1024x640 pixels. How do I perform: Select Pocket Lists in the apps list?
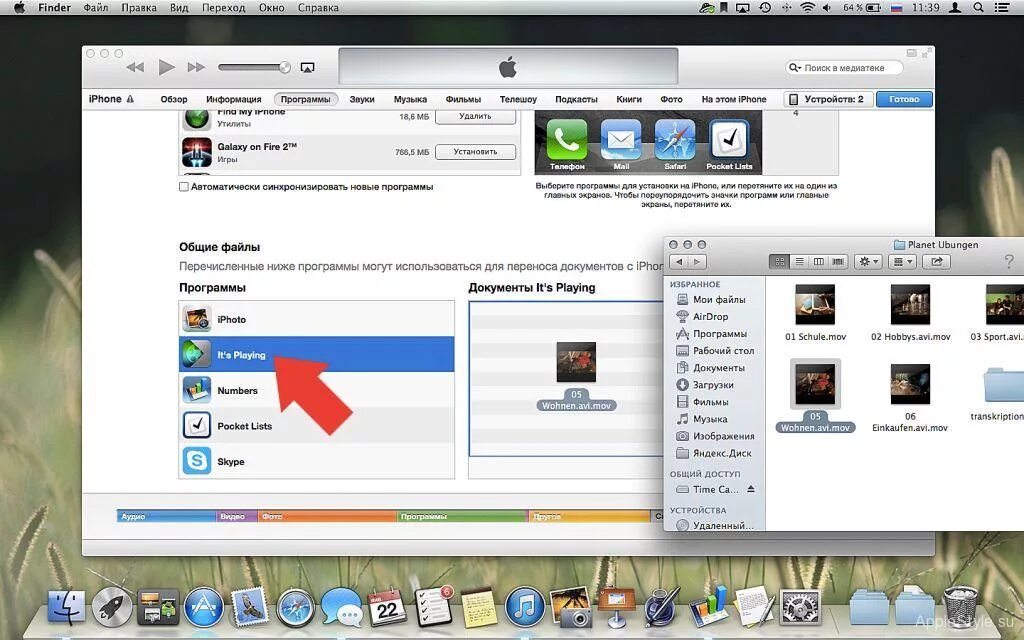(317, 426)
